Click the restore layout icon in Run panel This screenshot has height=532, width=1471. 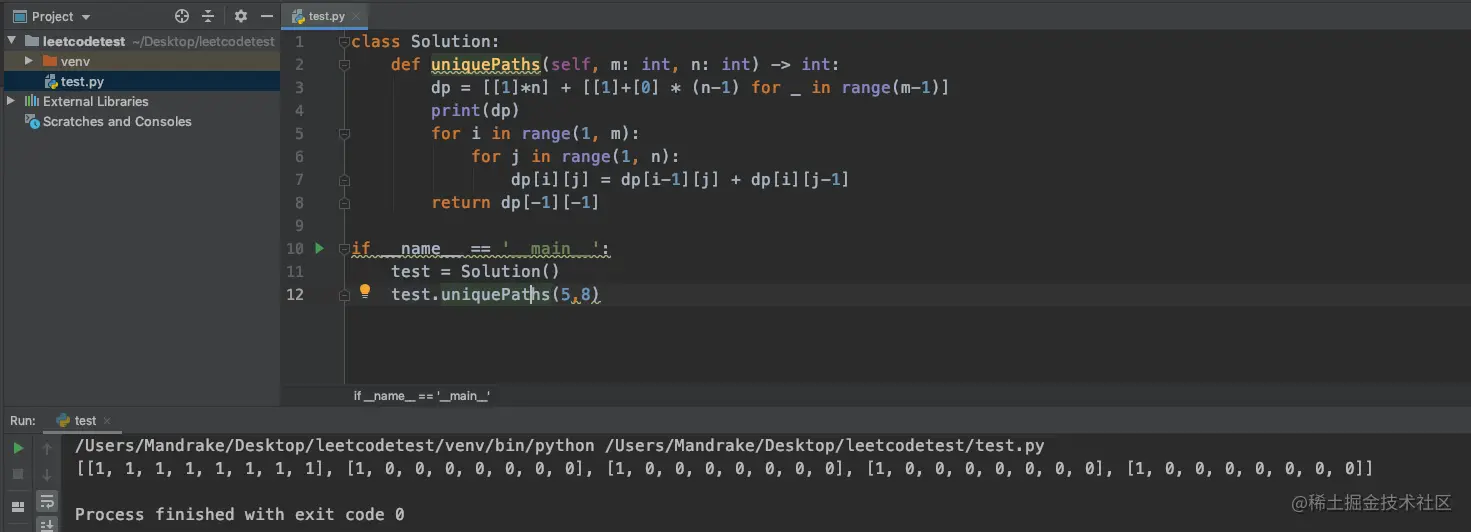pyautogui.click(x=18, y=508)
